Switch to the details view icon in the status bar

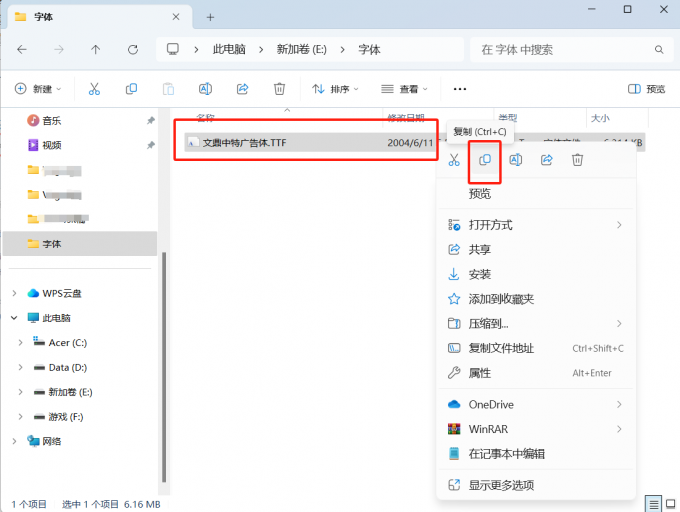pos(653,504)
